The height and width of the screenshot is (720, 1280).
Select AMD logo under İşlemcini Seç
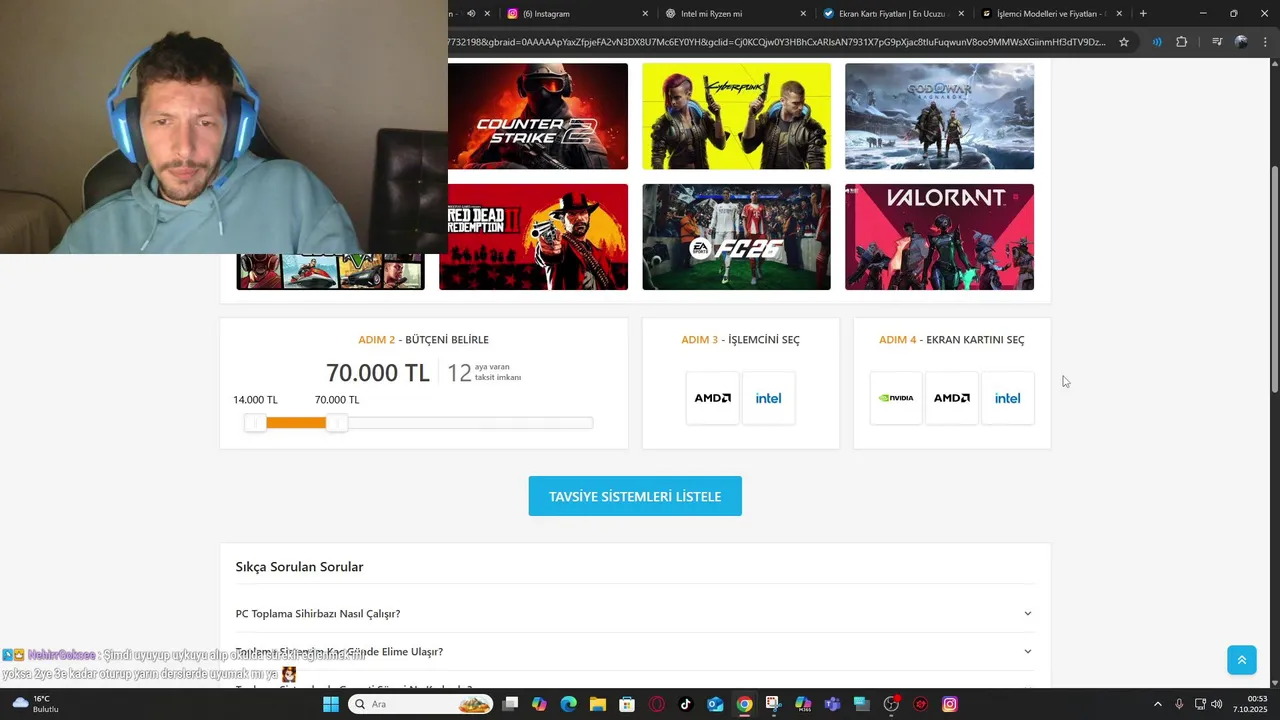(x=713, y=398)
